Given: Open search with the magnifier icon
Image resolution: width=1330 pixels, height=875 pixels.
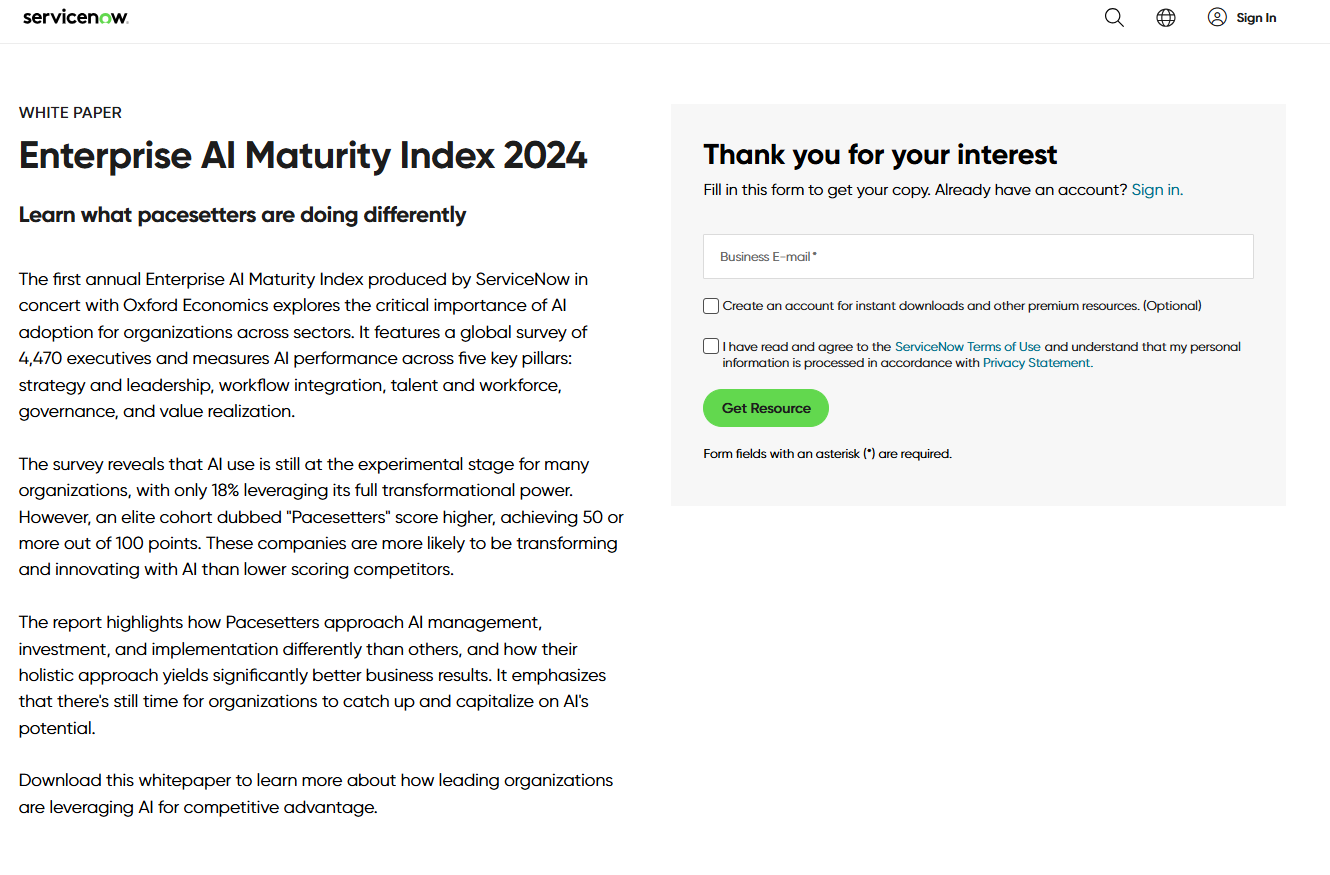Looking at the screenshot, I should tap(1114, 18).
